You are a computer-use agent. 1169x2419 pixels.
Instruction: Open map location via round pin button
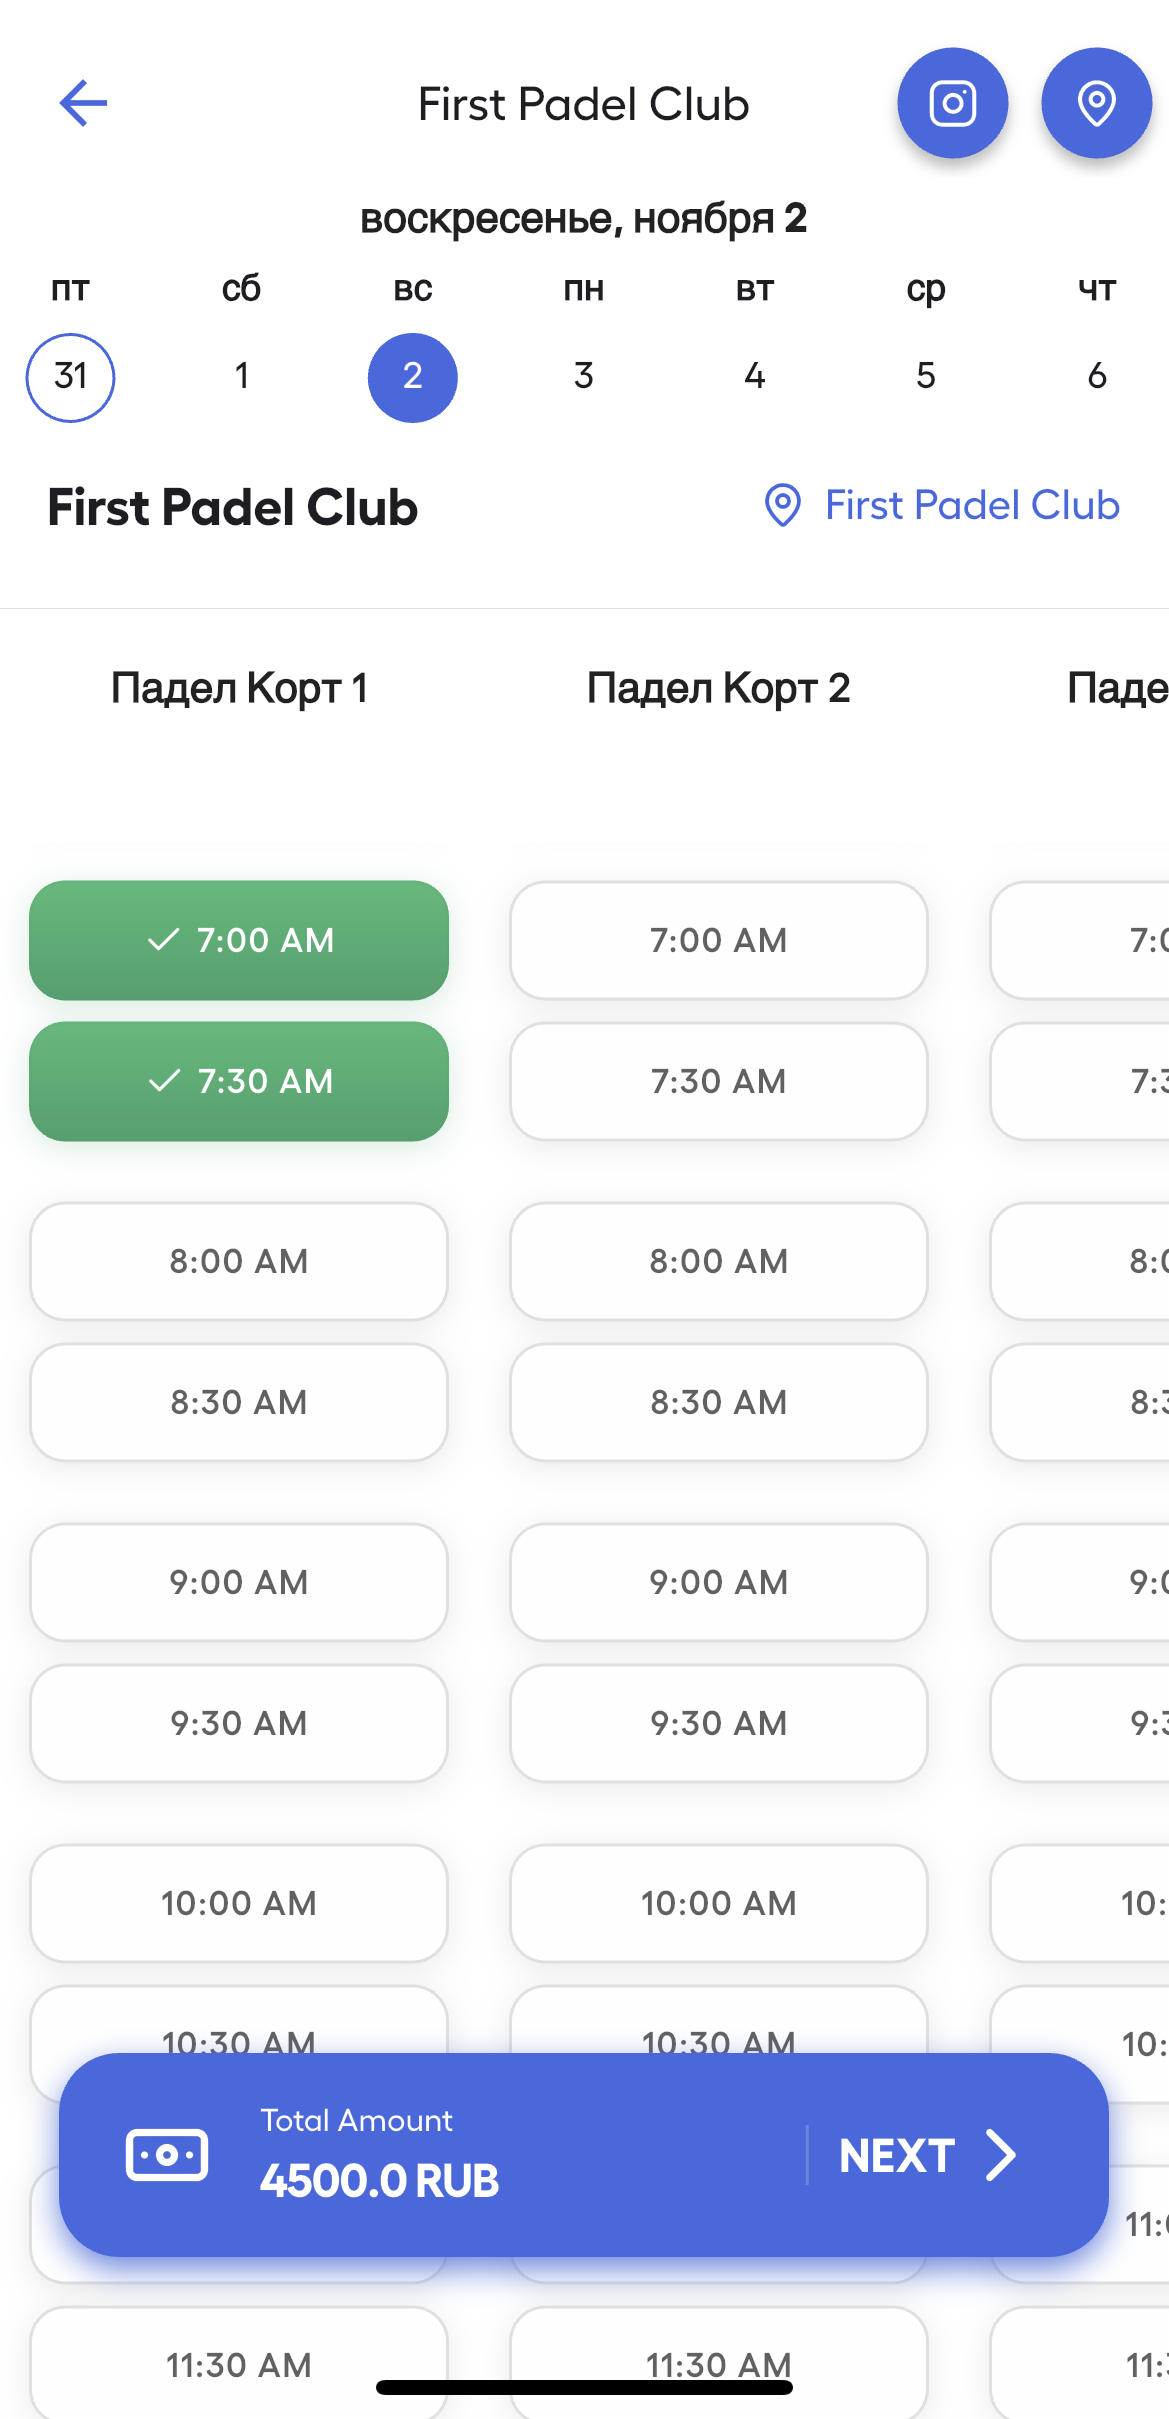pos(1096,103)
